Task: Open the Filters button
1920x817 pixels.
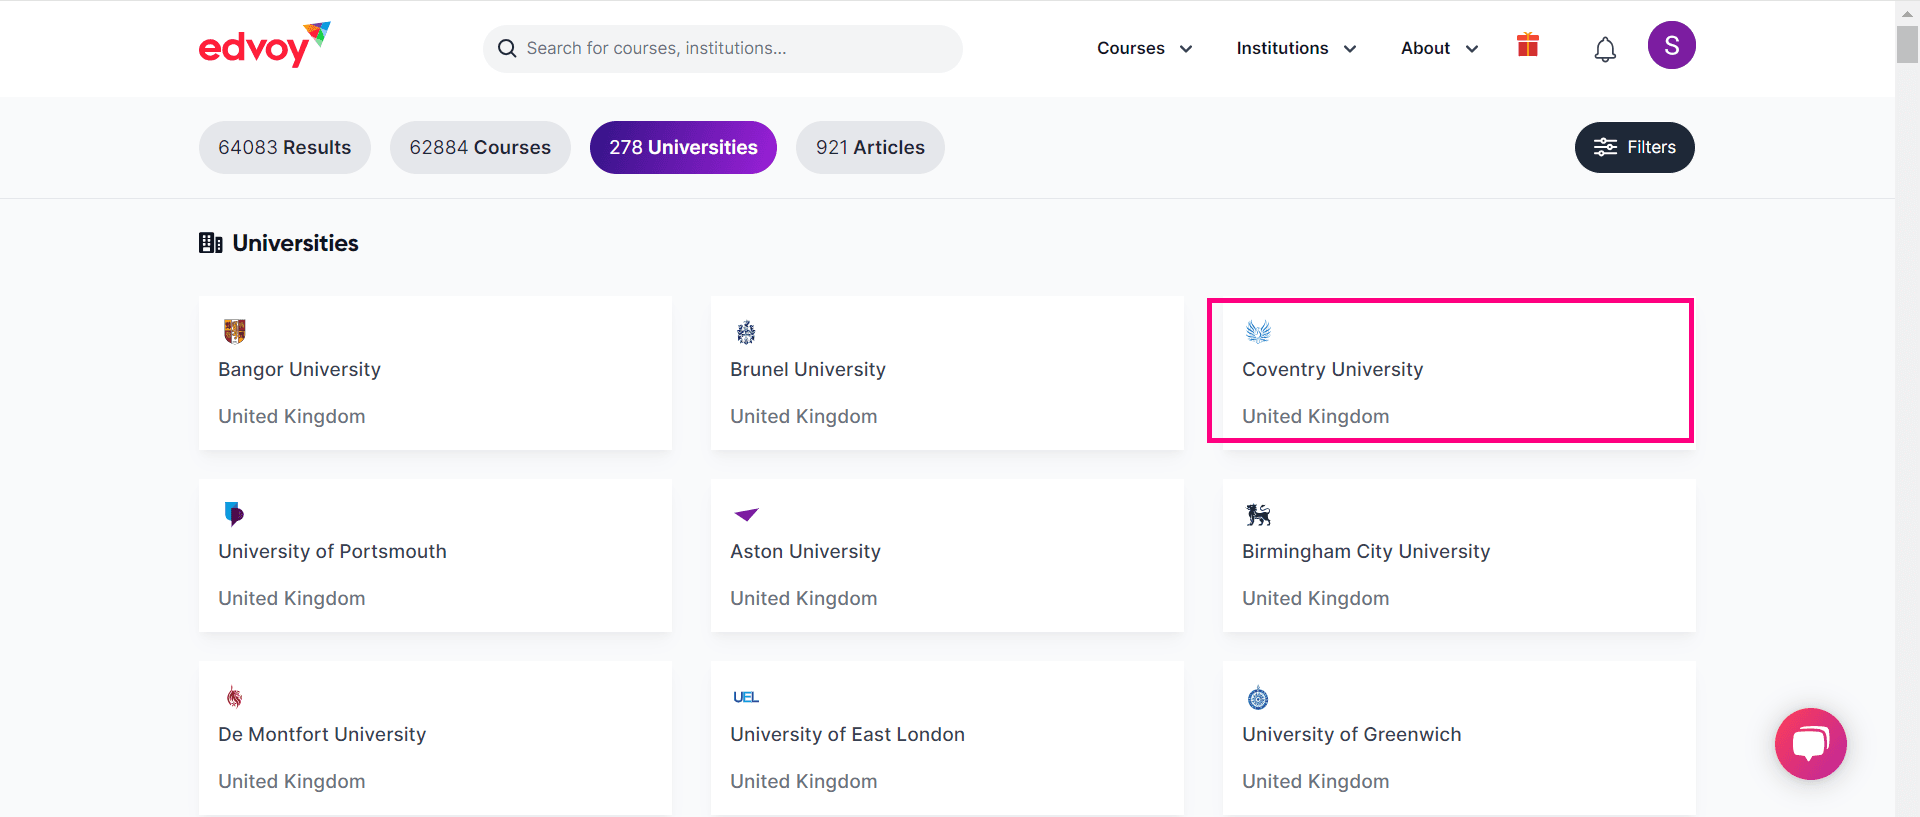Action: tap(1634, 147)
